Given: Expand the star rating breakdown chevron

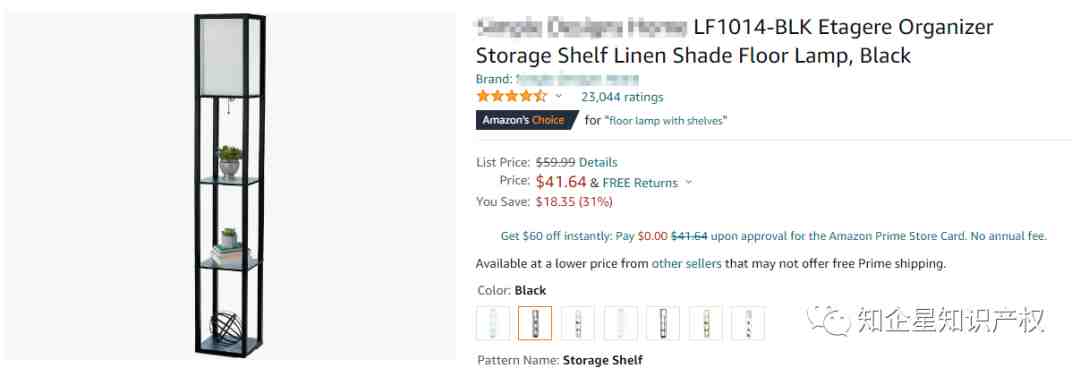Looking at the screenshot, I should [x=559, y=96].
